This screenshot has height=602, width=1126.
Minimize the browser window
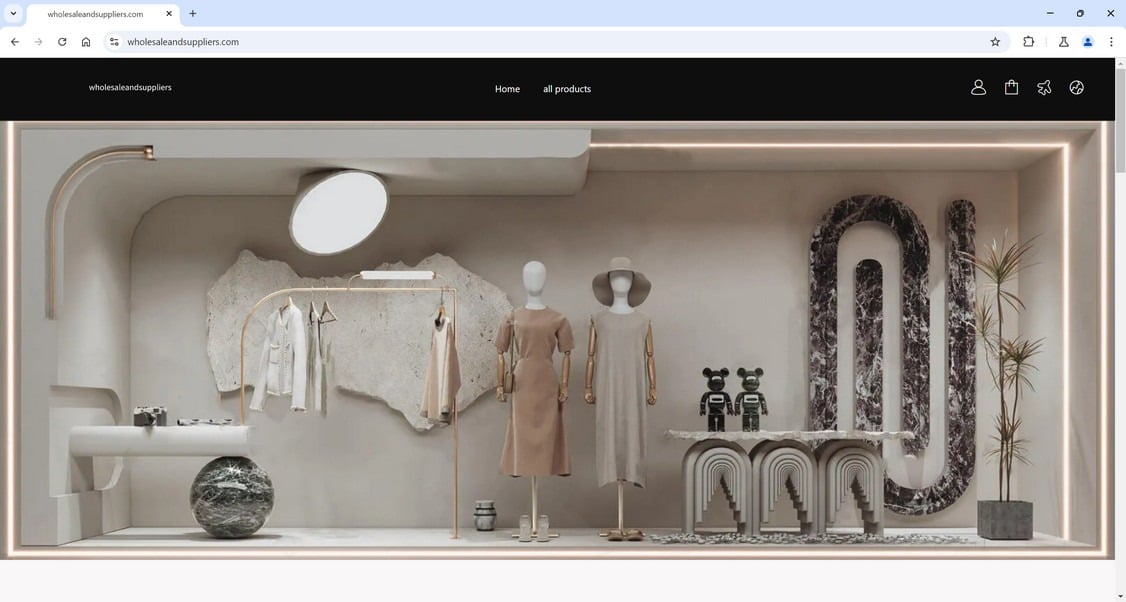click(1050, 14)
